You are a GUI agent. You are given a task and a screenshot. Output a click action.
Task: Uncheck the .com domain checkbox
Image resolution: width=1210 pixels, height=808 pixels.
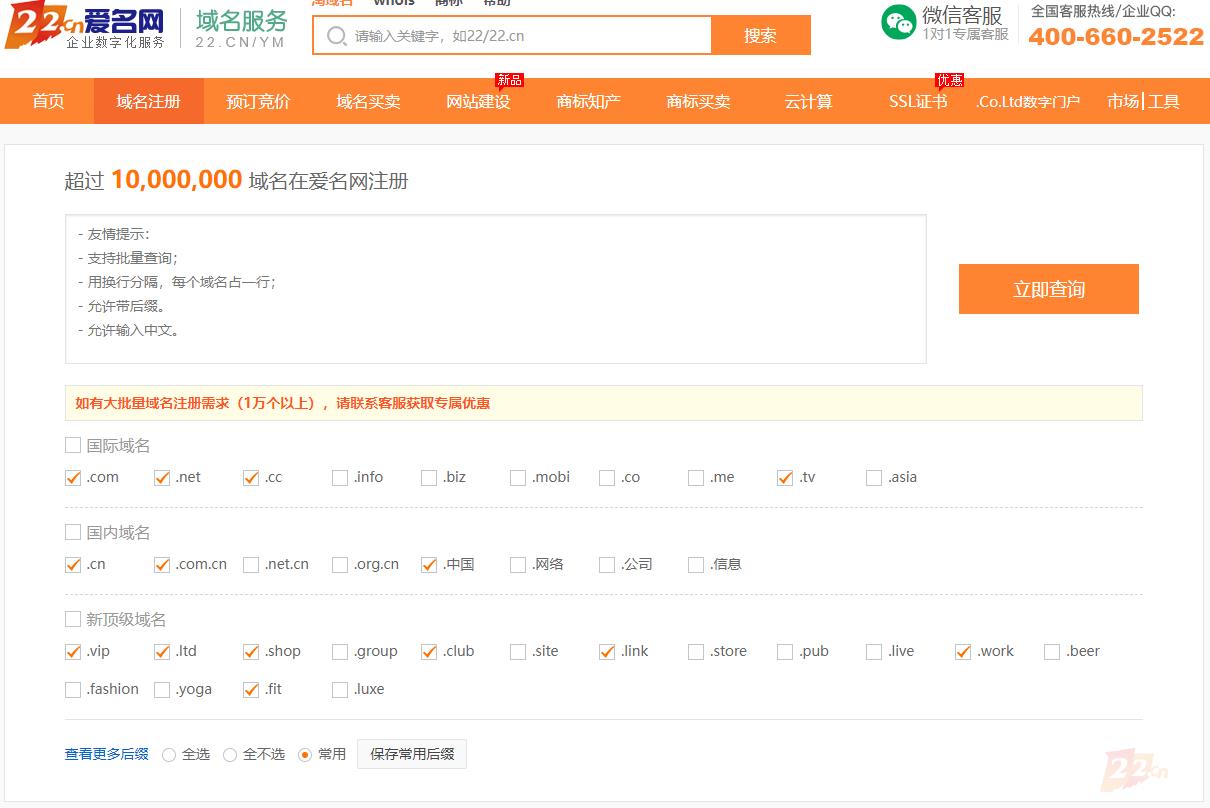73,478
